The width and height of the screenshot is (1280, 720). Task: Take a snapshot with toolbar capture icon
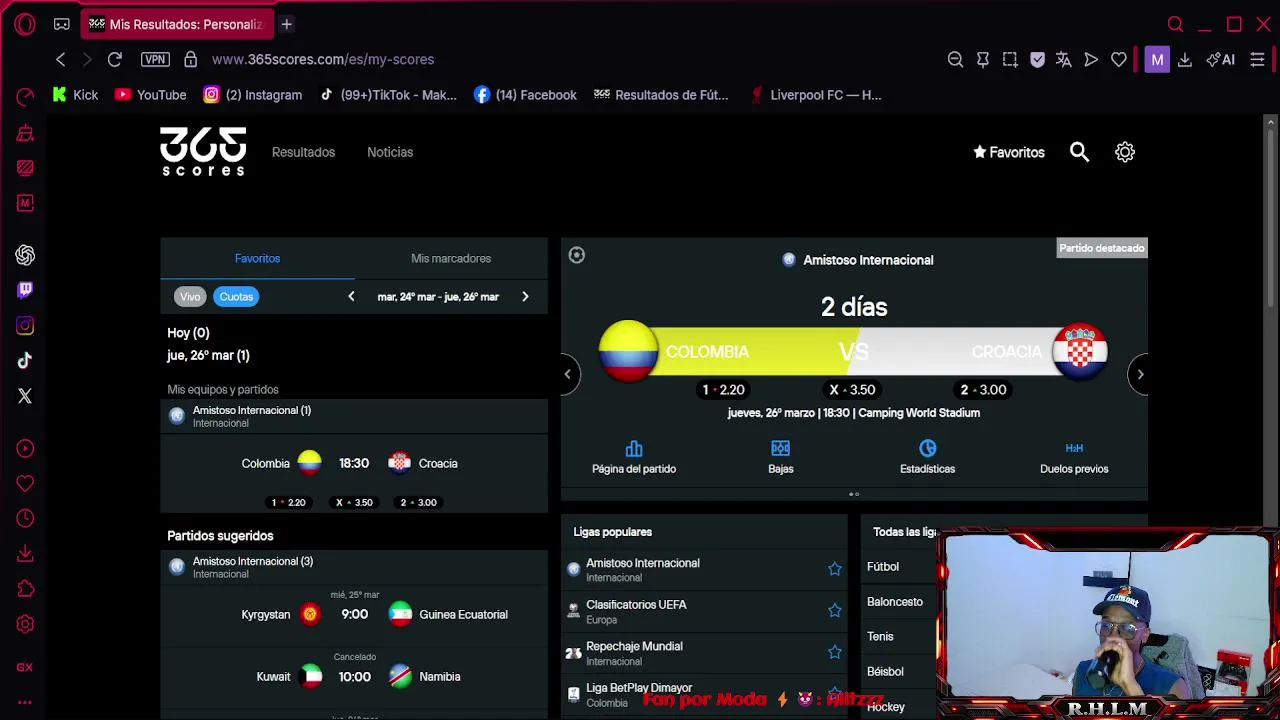click(1010, 59)
